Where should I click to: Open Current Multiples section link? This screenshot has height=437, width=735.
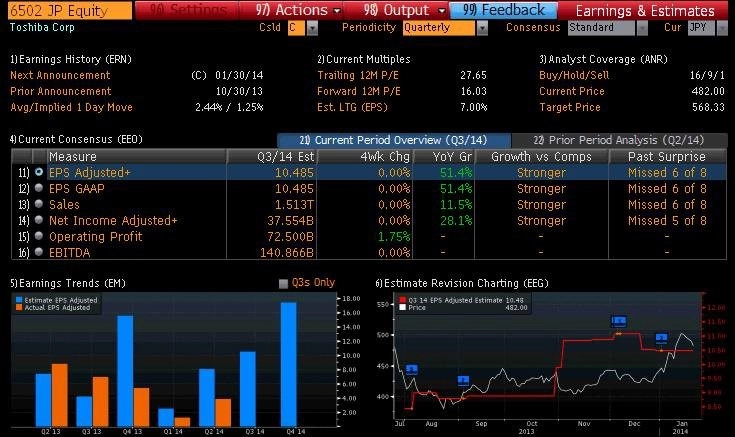(x=364, y=59)
